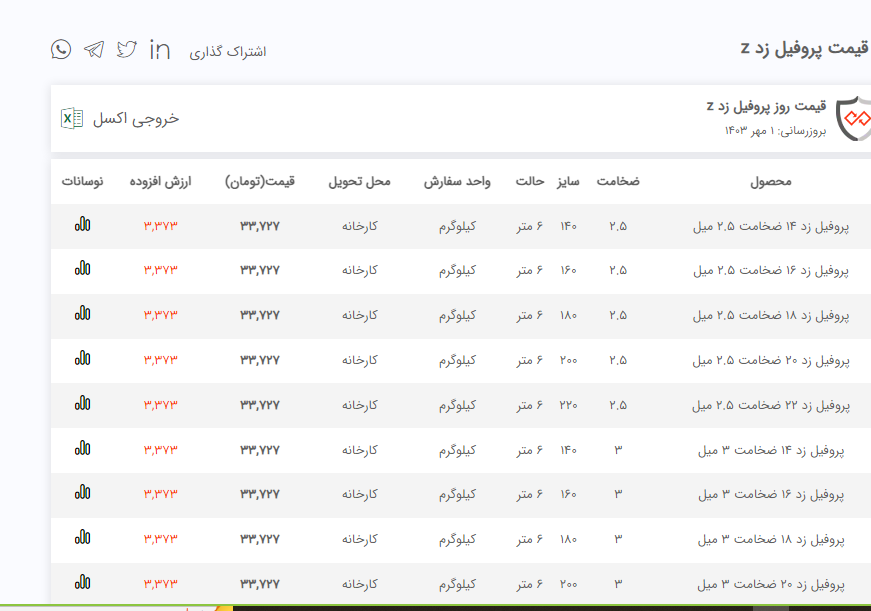The height and width of the screenshot is (611, 871).
Task: Click the red shield logo icon
Action: 853,119
